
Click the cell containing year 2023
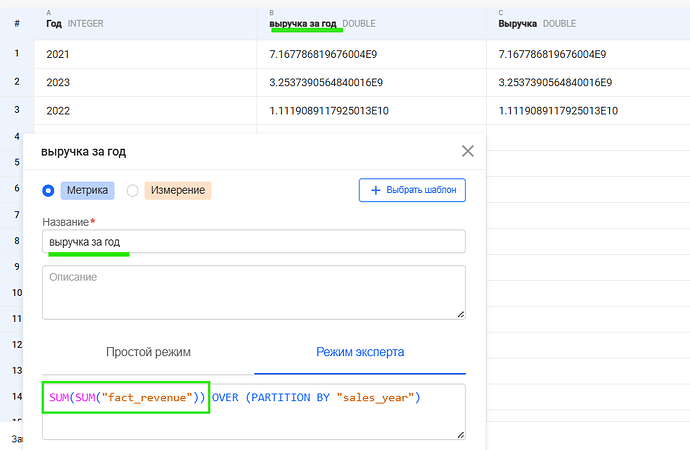[x=145, y=82]
